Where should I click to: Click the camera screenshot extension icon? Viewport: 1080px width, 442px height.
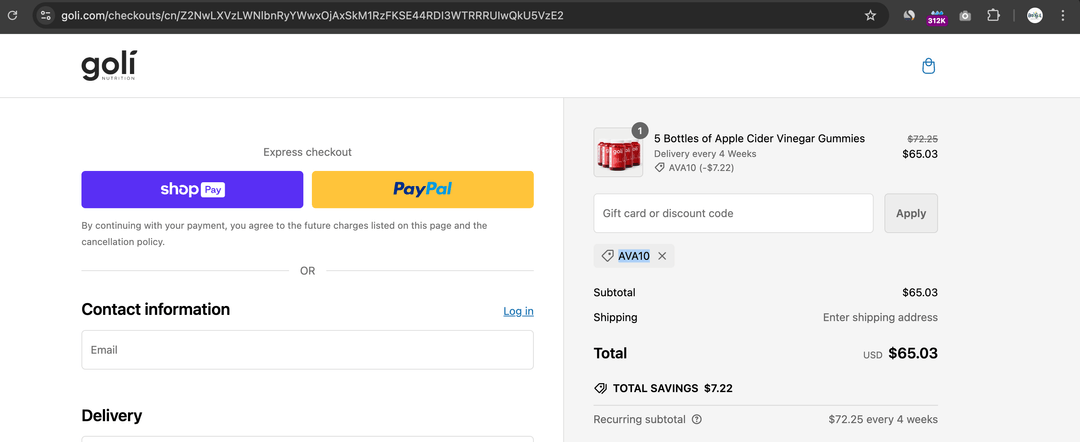click(965, 15)
